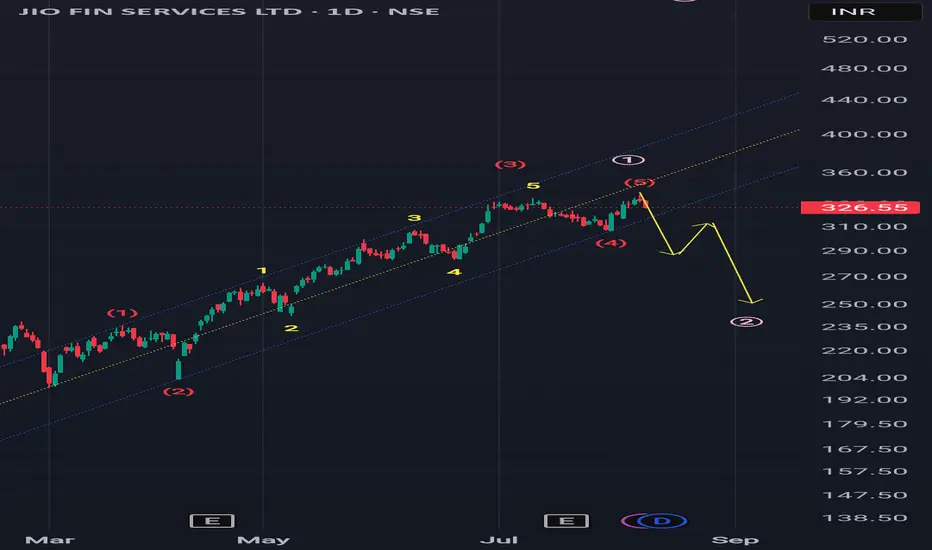Select the yellow 2 sub-wave label
This screenshot has width=932, height=550.
click(x=291, y=328)
